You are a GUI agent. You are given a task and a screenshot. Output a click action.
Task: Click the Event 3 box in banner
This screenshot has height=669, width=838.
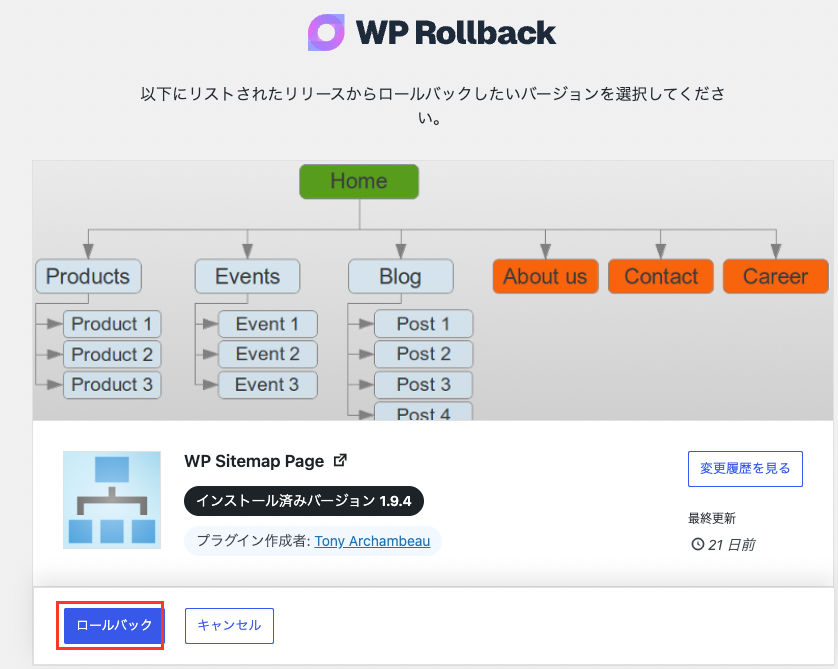[x=268, y=385]
